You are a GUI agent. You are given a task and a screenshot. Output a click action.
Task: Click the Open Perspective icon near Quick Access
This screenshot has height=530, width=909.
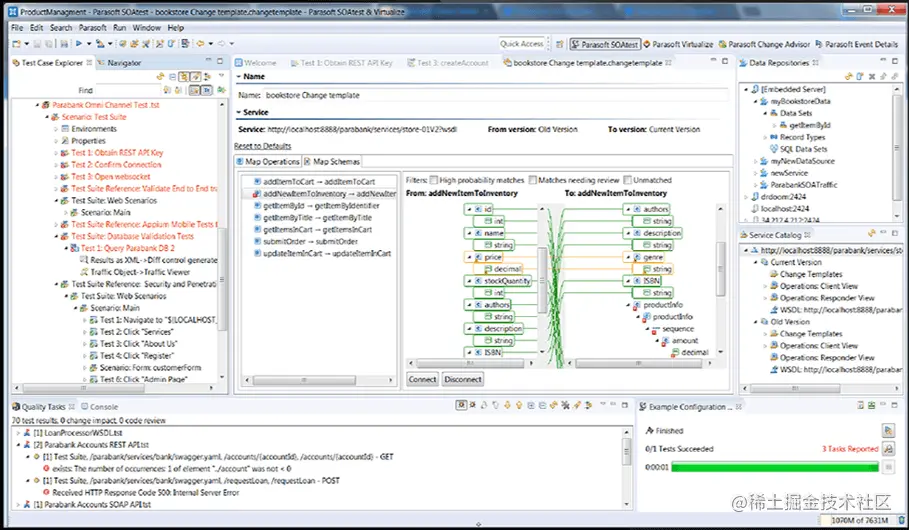tap(559, 44)
